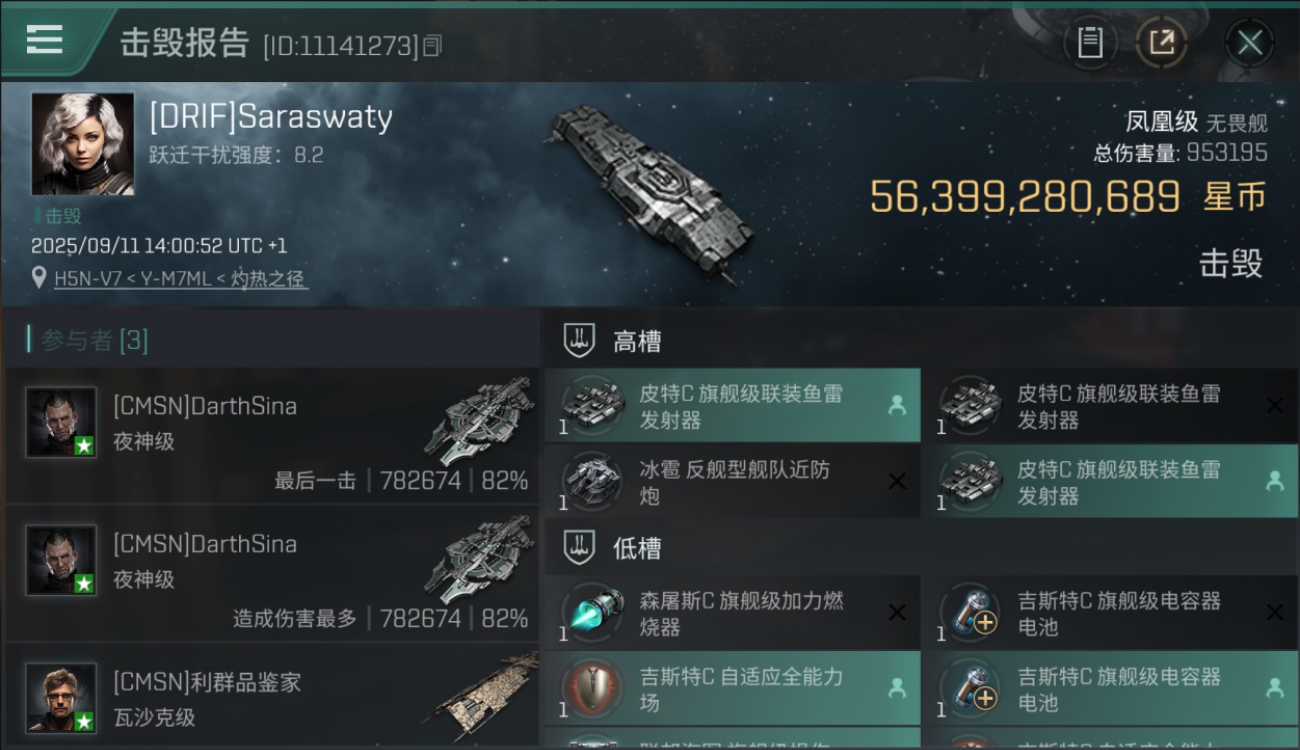Click the first 吉斯特C 旗舰级电容器电池 module icon
1300x750 pixels.
970,613
